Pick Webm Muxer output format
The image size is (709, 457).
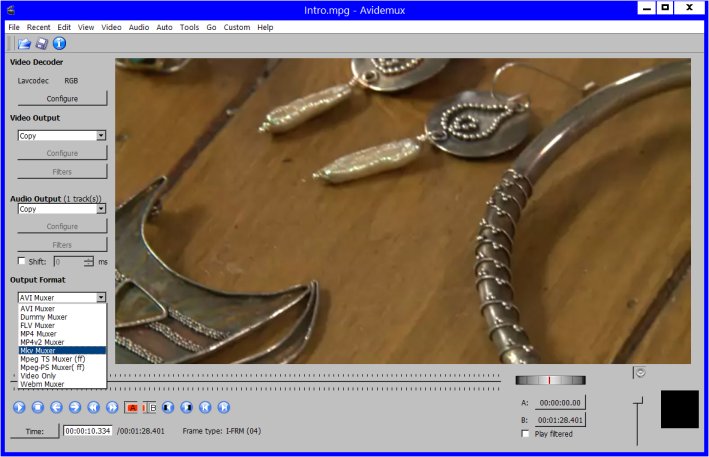coord(62,384)
